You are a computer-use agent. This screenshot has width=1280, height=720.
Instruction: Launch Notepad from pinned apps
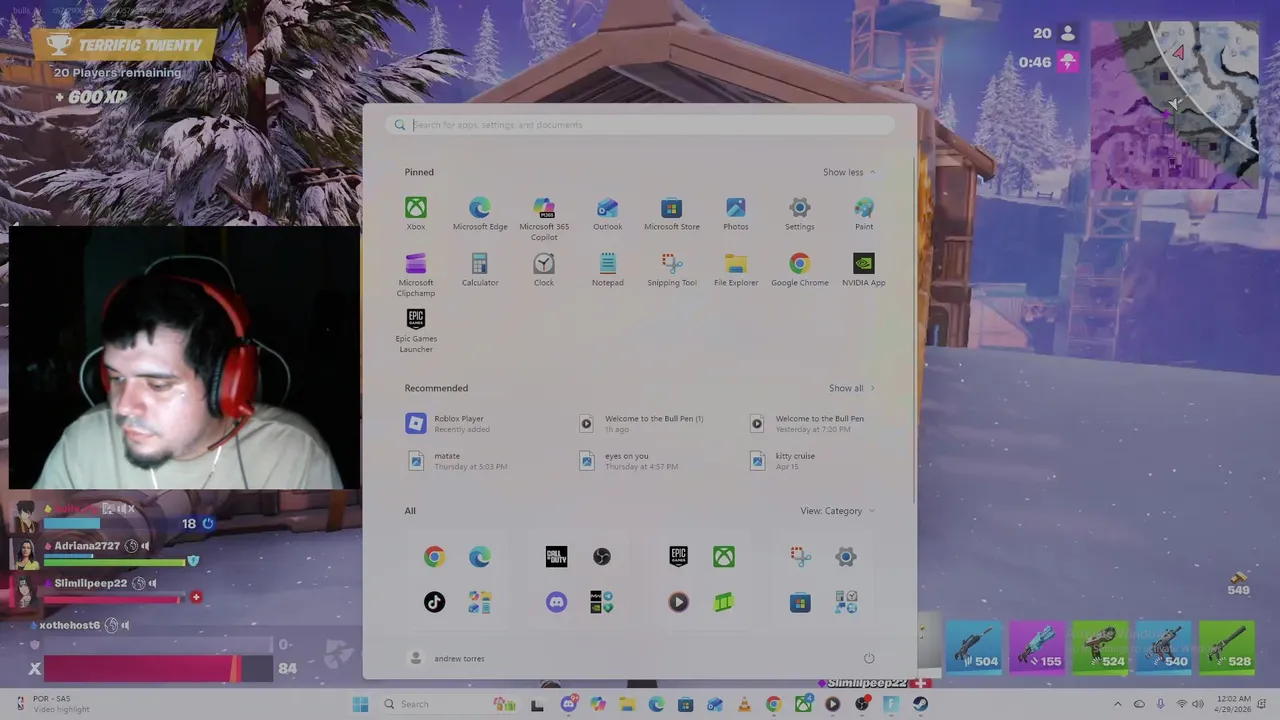(x=607, y=270)
